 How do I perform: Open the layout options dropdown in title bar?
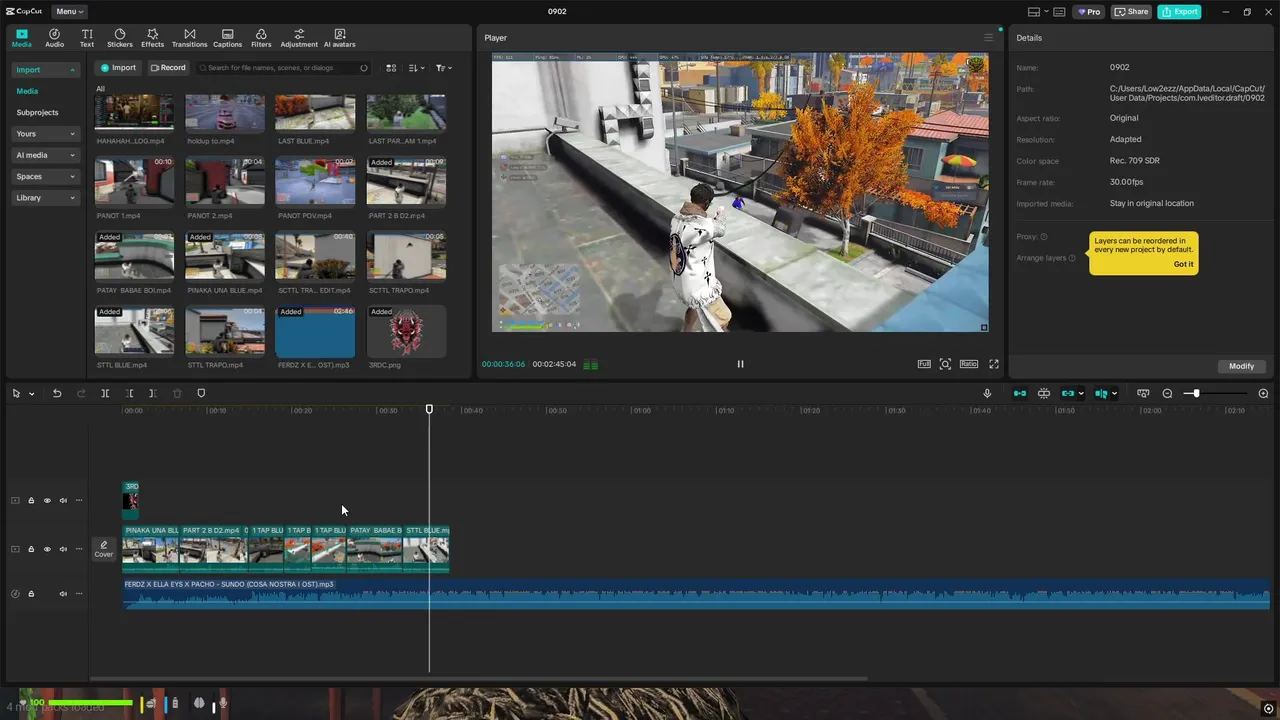click(x=1038, y=12)
